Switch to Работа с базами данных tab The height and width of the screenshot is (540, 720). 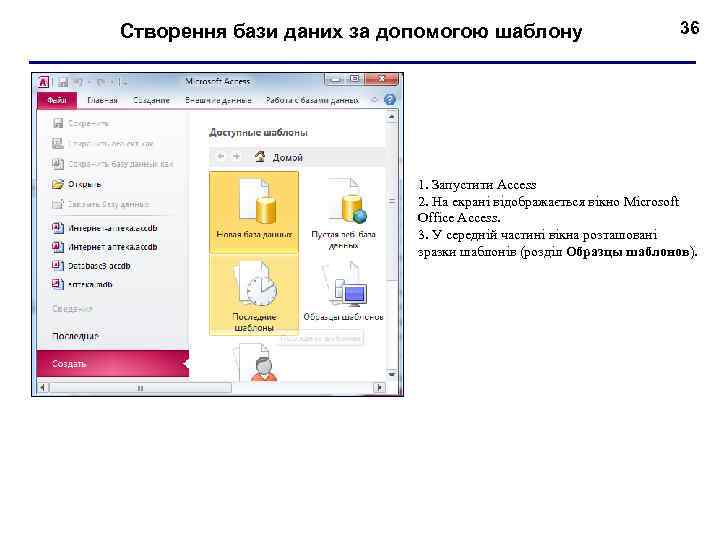(x=312, y=100)
